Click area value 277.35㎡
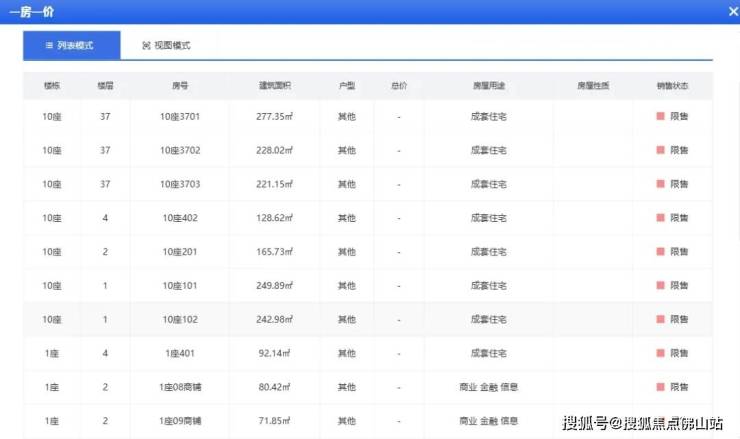Viewport: 740px width, 439px height. [x=274, y=116]
